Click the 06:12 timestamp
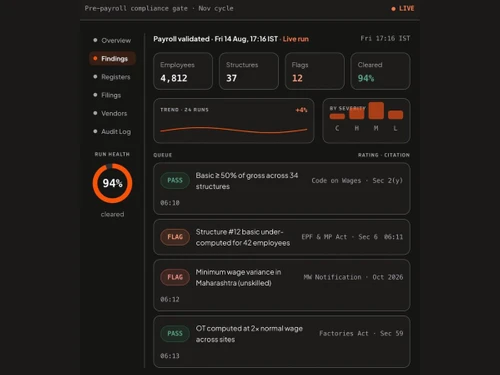The height and width of the screenshot is (375, 500). click(170, 300)
